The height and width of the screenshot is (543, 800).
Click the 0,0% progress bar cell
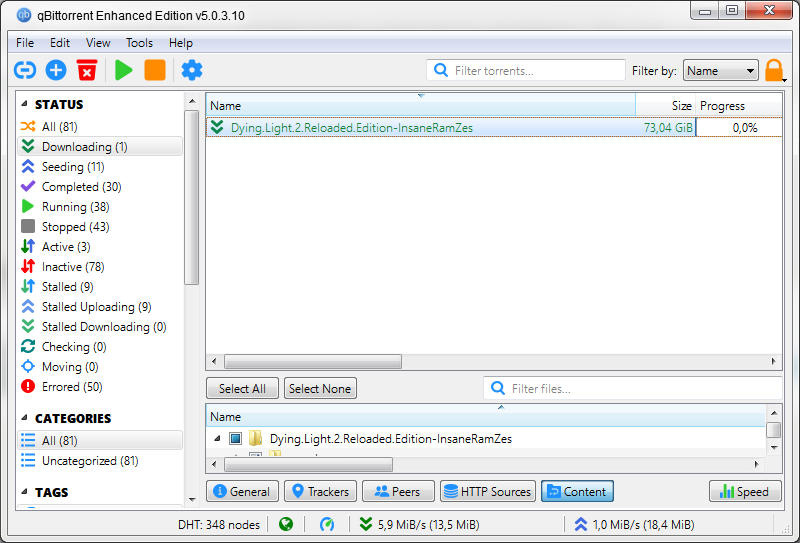(739, 128)
